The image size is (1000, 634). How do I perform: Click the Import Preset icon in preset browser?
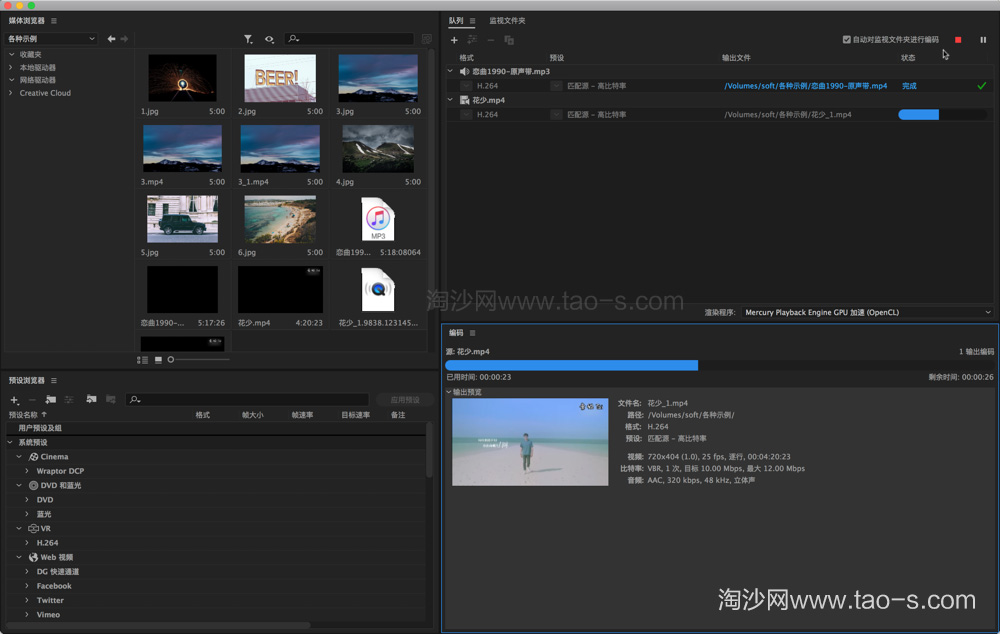pos(91,399)
